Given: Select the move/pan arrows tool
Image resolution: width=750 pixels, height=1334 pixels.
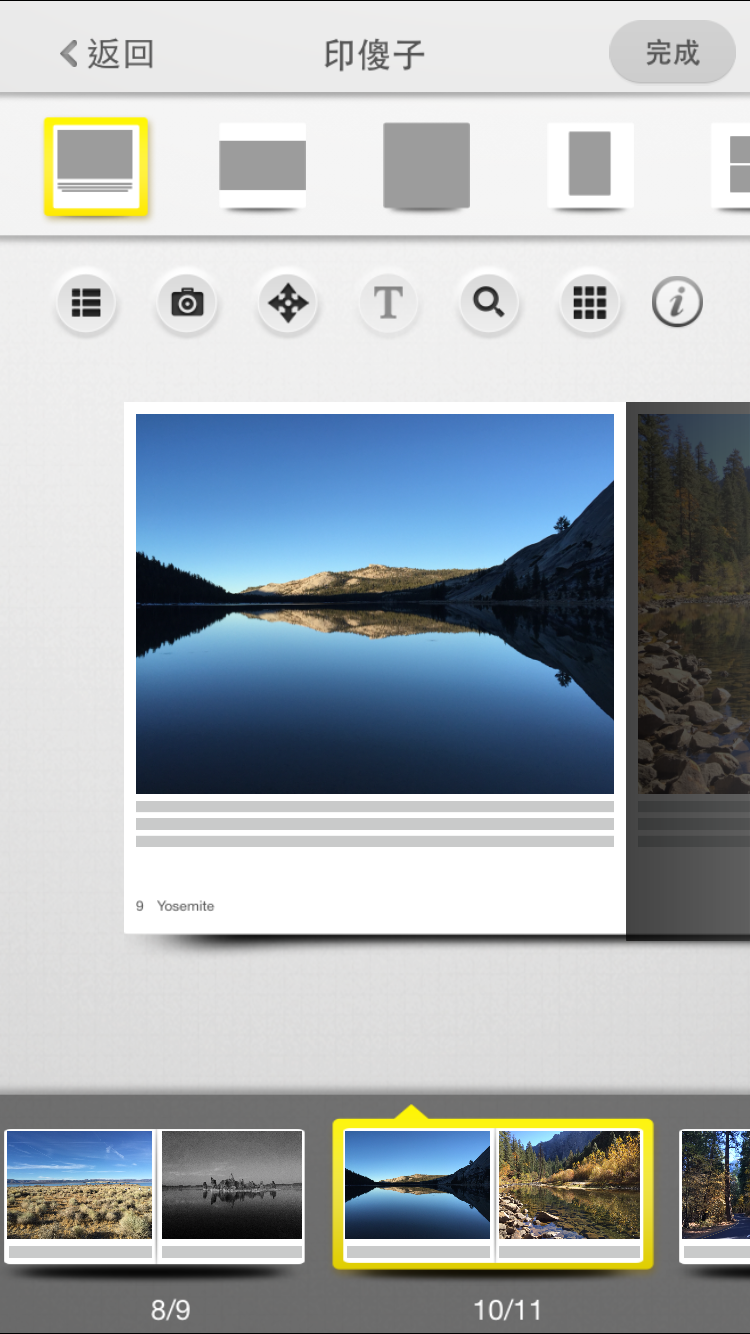Looking at the screenshot, I should point(288,302).
